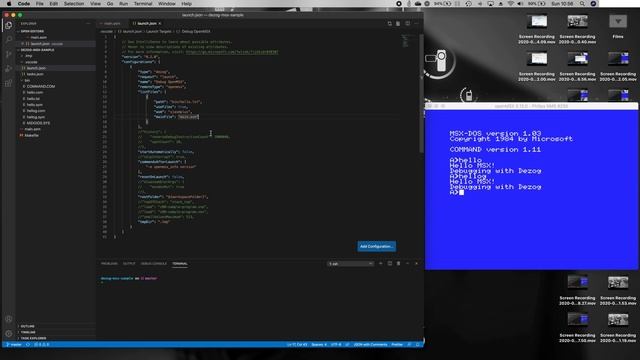The image size is (640, 360).
Task: Click the split editor icon in editor toolbar
Action: coord(407,24)
